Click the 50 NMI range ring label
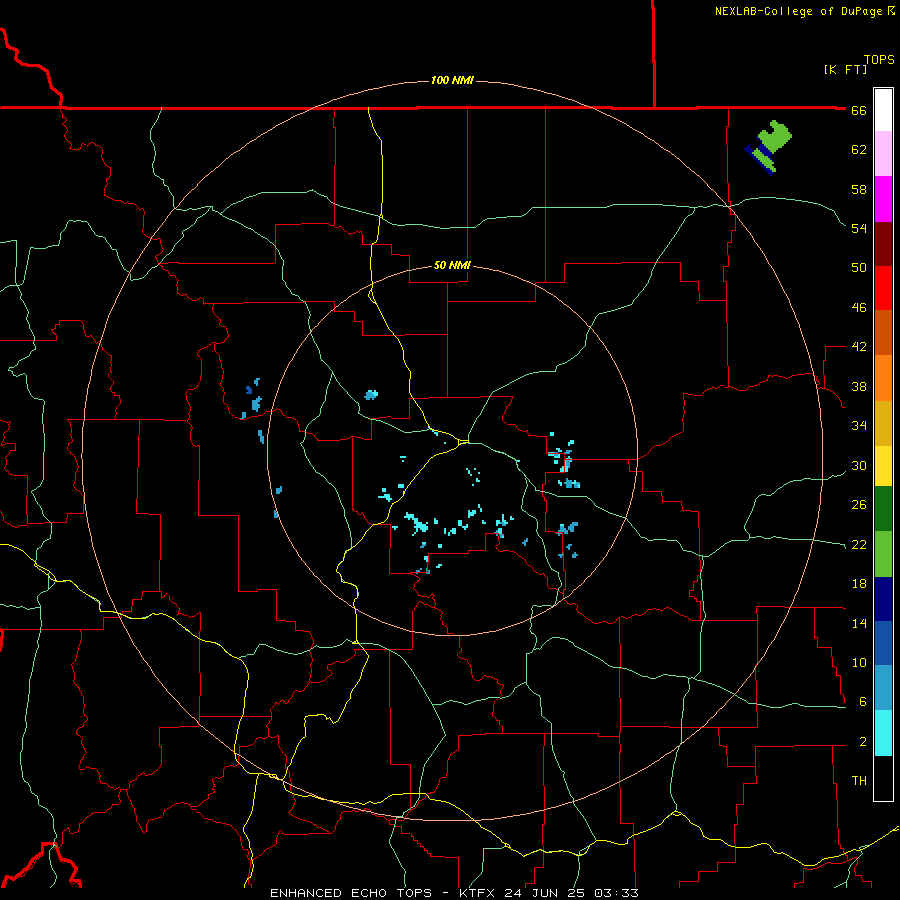The width and height of the screenshot is (900, 900). 452,265
